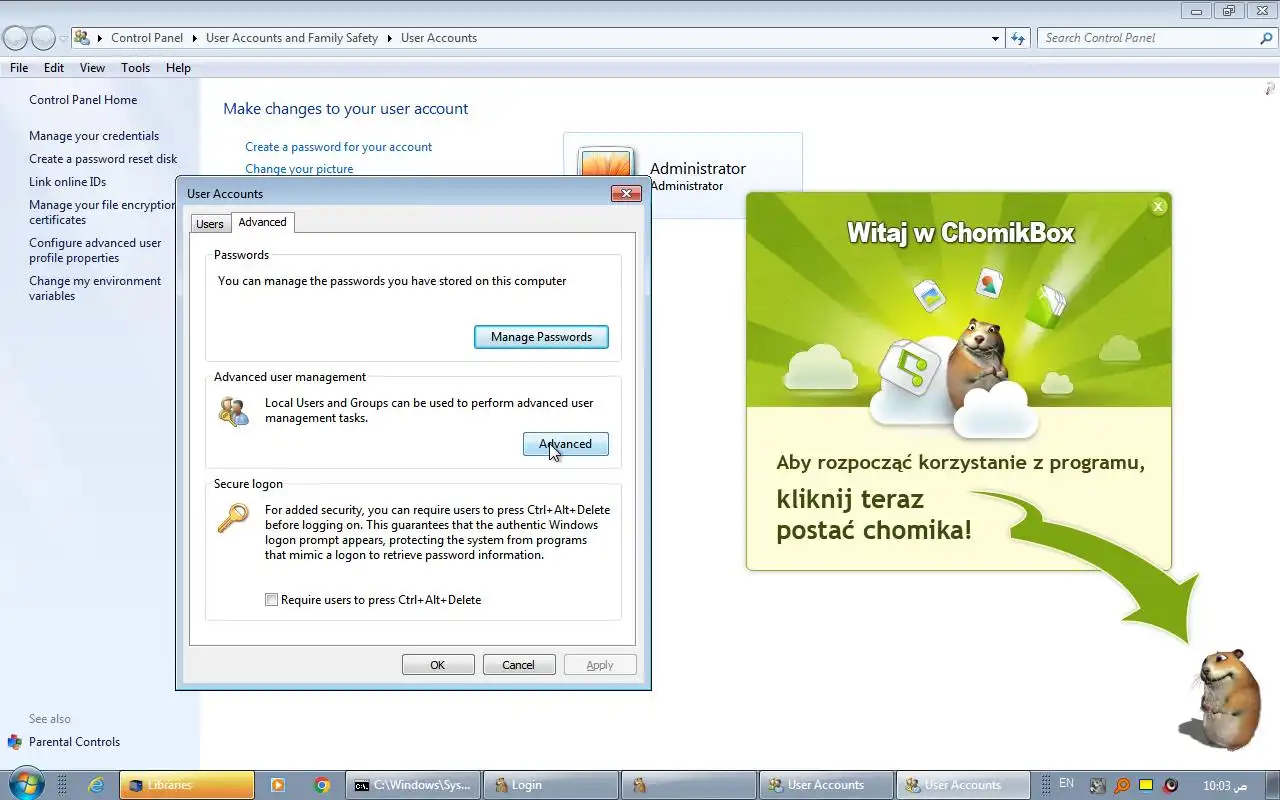
Task: Open the Parental Controls icon
Action: pyautogui.click(x=14, y=742)
